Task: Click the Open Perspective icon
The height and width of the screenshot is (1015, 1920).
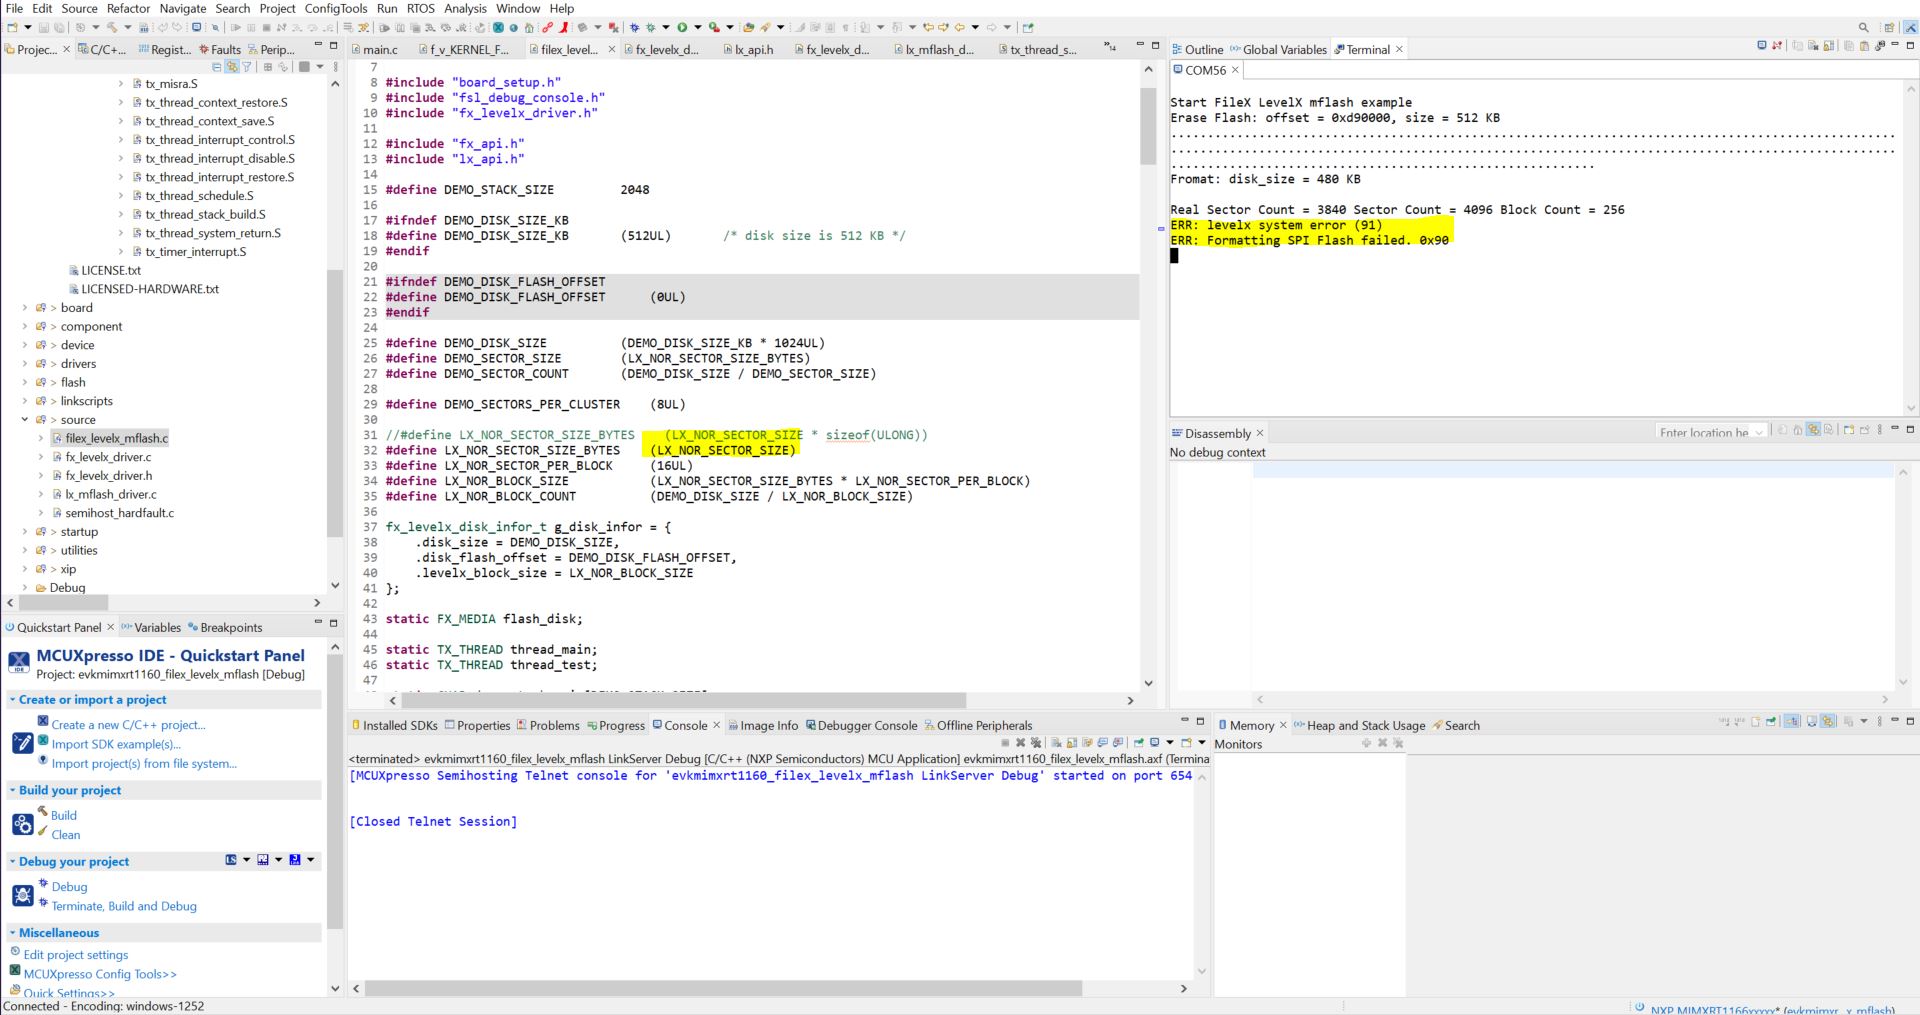Action: [x=1889, y=28]
